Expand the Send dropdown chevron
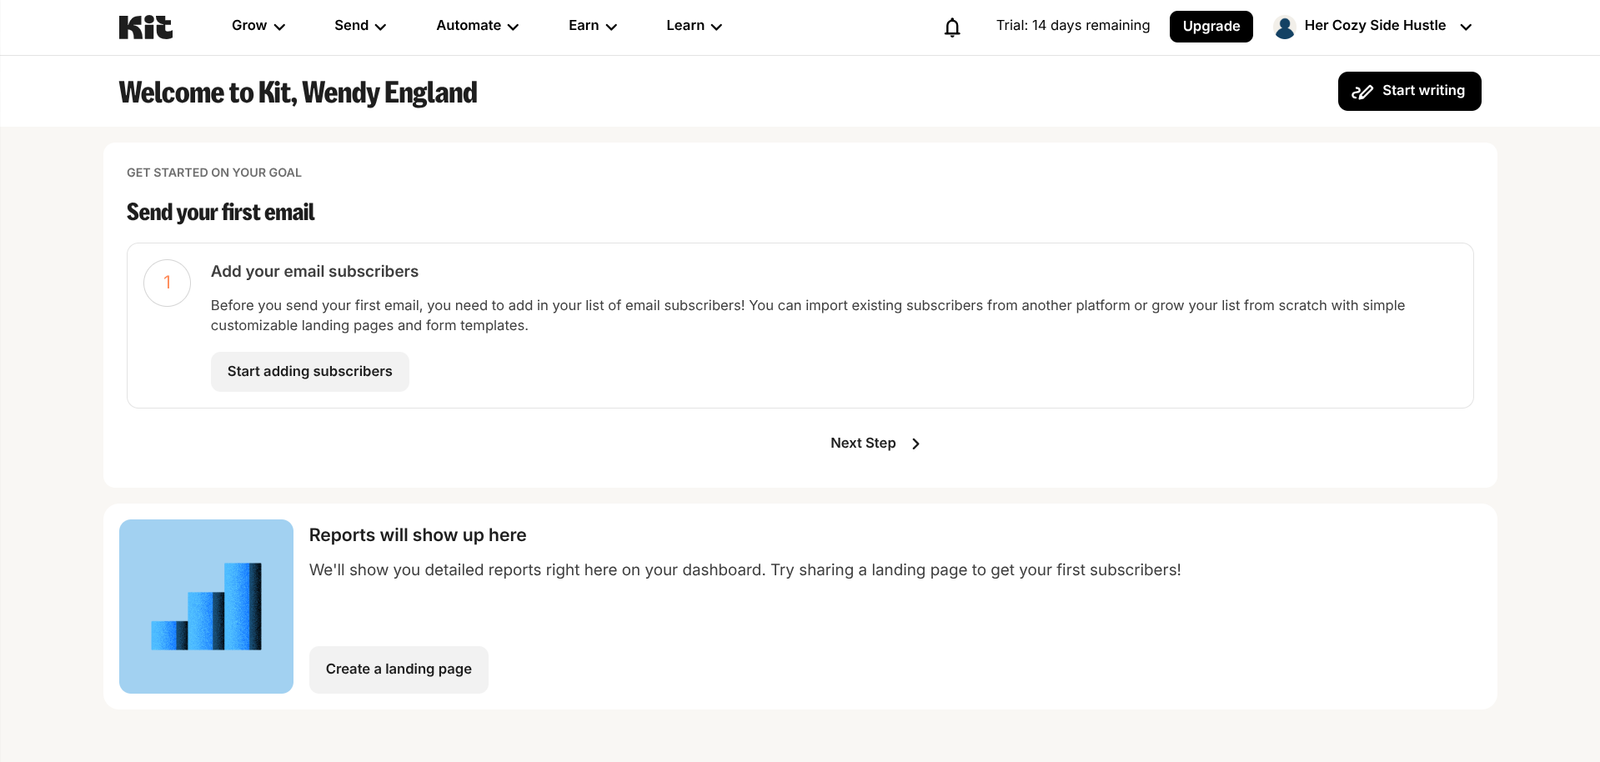Image resolution: width=1600 pixels, height=762 pixels. [x=380, y=27]
